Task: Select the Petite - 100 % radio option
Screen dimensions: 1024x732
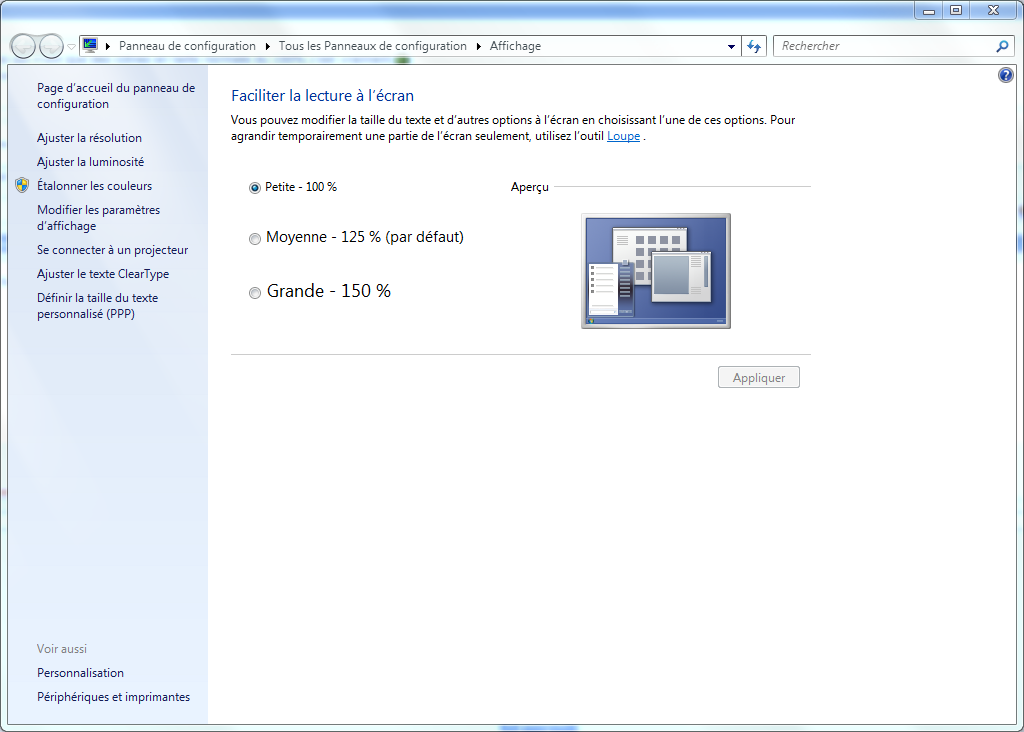Action: tap(255, 187)
